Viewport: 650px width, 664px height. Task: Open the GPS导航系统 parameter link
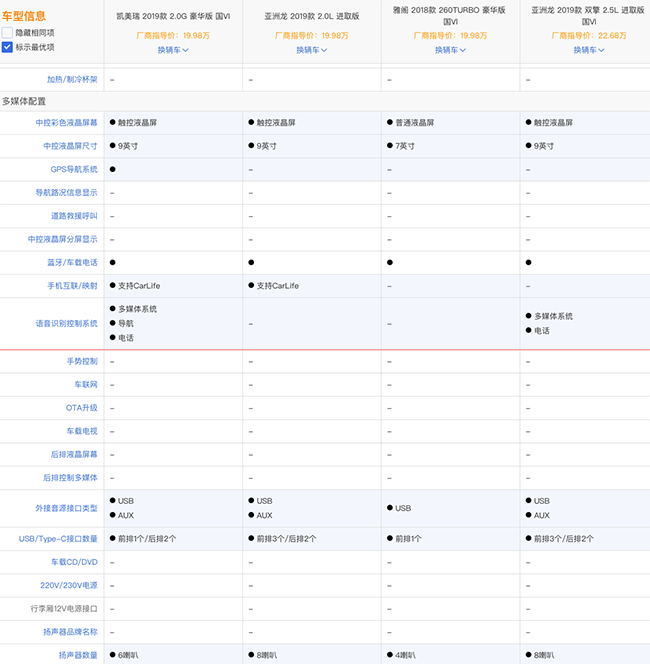click(x=74, y=169)
